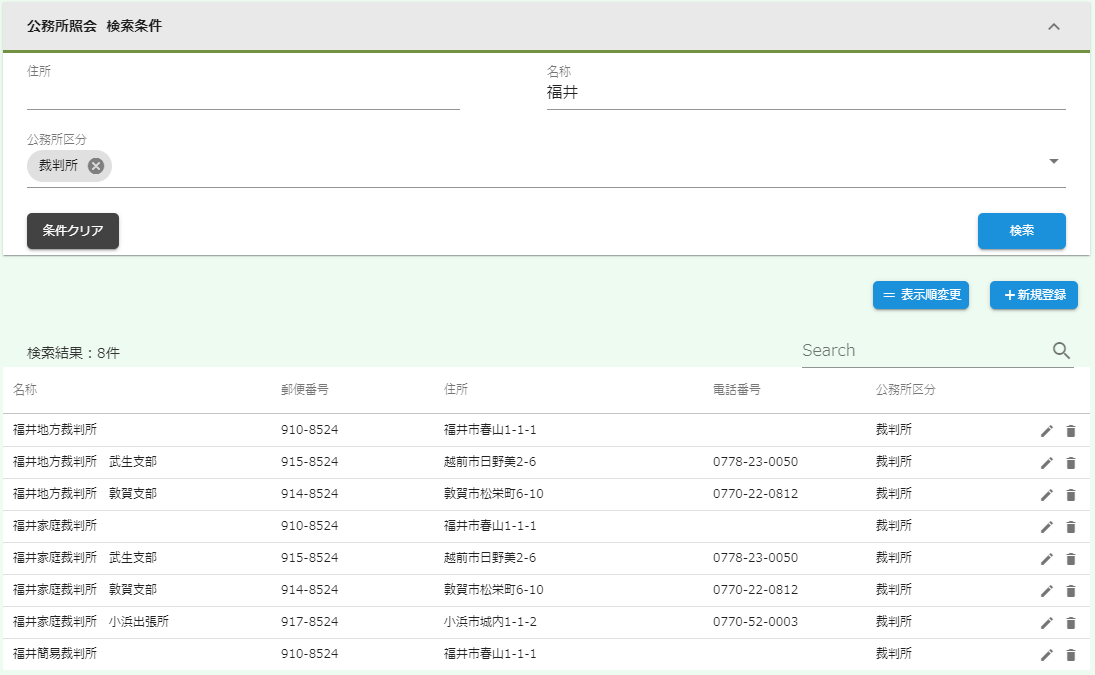Click edit pencil for 福井地方裁判所 武生支部
1095x675 pixels.
1047,463
